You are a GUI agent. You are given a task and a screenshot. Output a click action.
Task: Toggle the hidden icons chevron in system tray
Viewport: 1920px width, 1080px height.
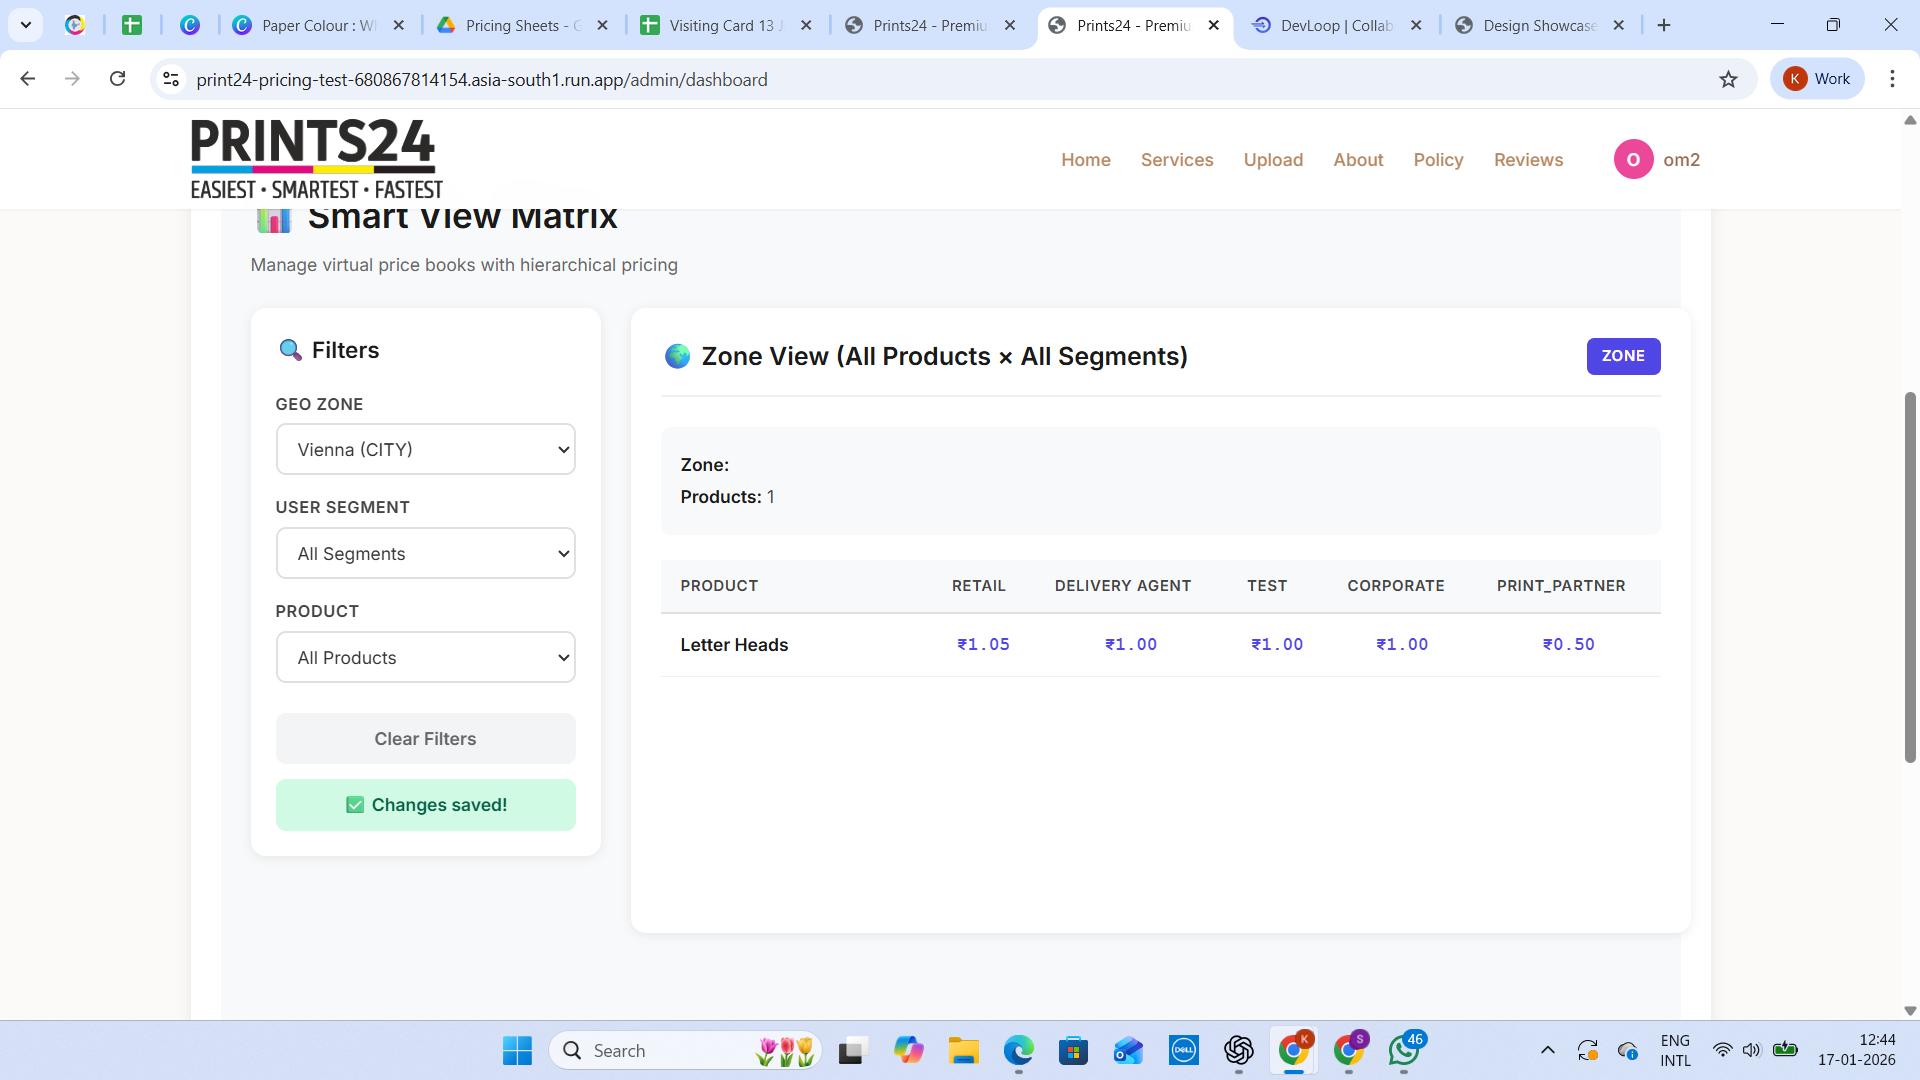click(1547, 1051)
